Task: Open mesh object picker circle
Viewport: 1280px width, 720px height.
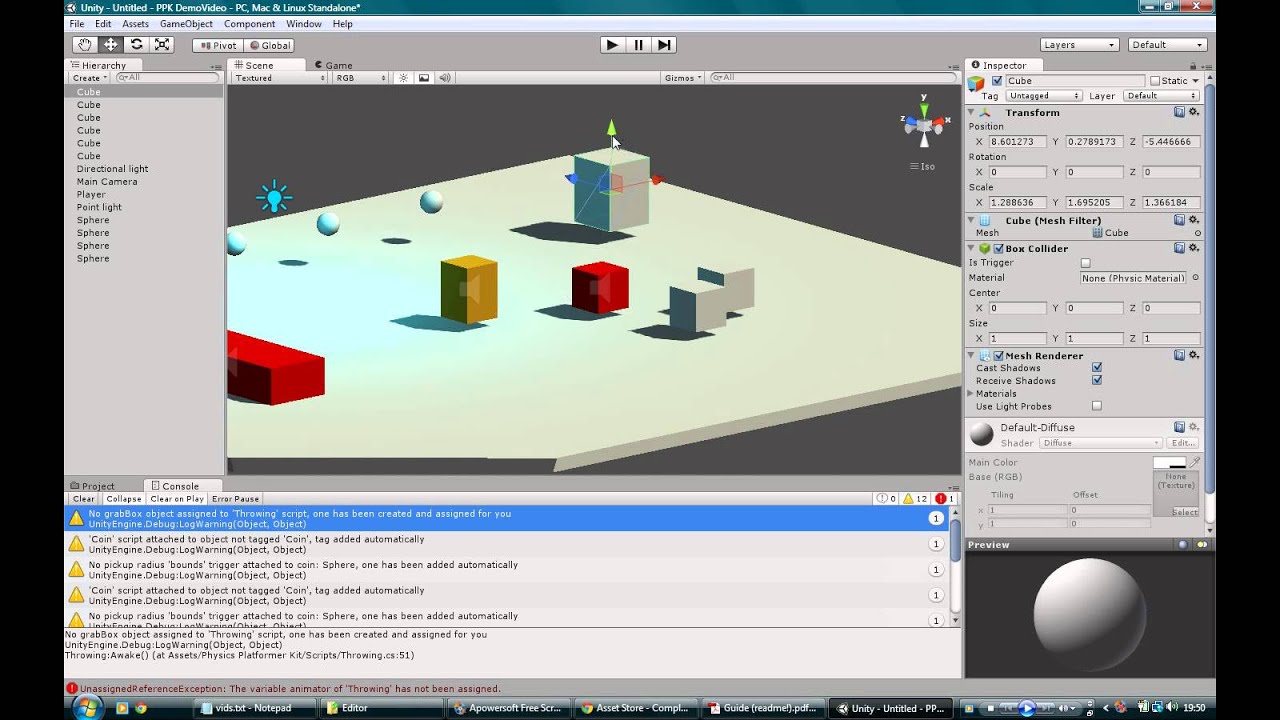Action: tap(1198, 233)
